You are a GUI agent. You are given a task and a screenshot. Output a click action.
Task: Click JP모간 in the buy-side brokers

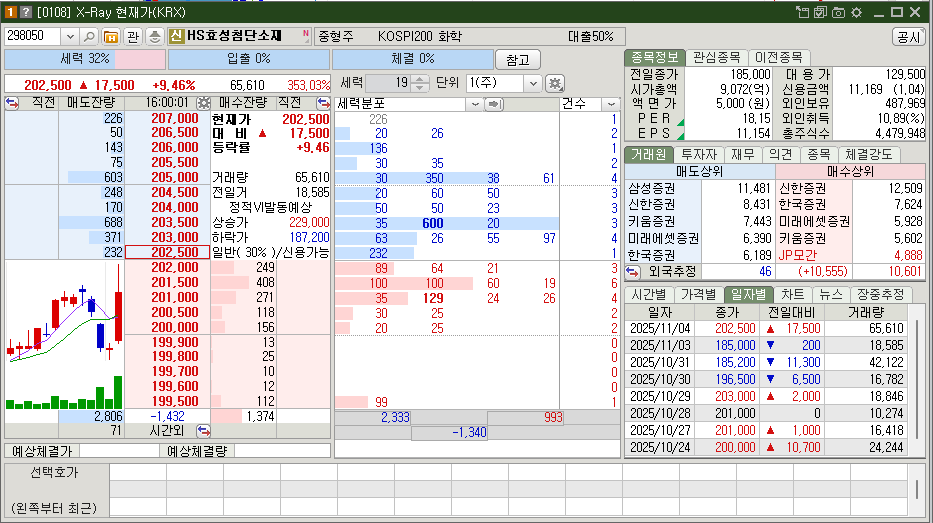coord(799,255)
